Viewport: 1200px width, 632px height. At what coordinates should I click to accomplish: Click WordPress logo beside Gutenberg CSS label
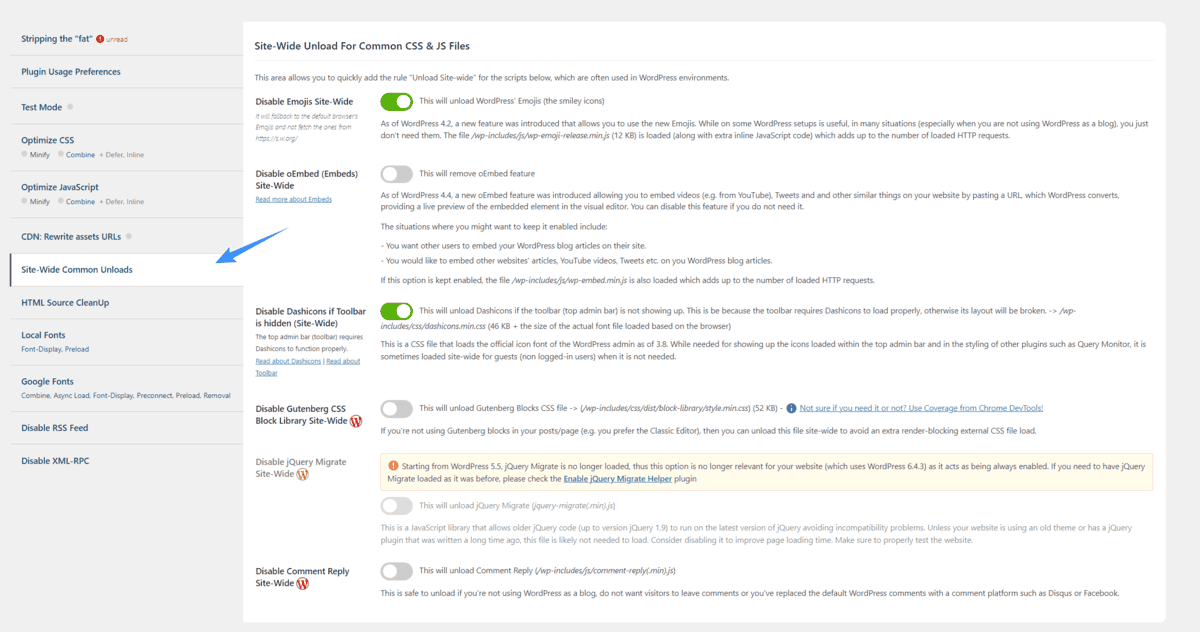coord(356,421)
